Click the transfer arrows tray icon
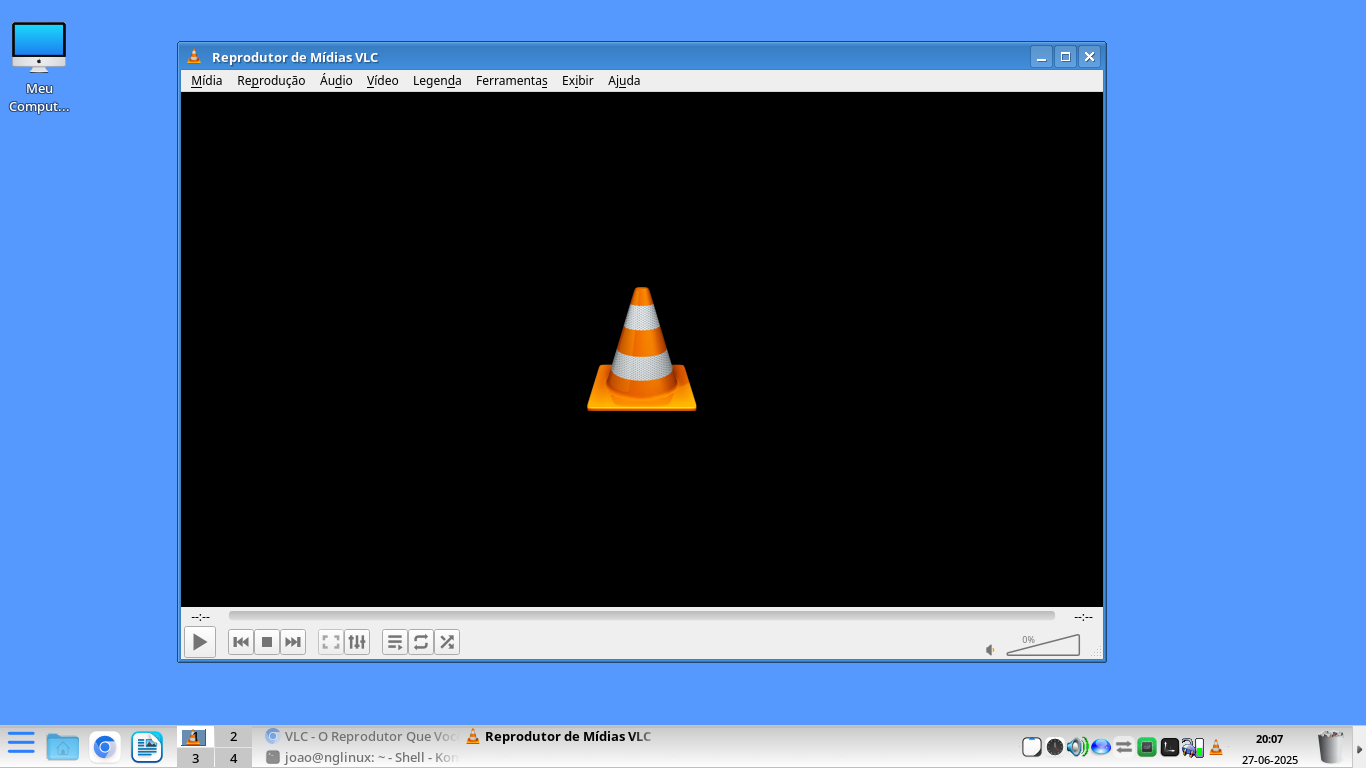1366x768 pixels. pos(1124,747)
